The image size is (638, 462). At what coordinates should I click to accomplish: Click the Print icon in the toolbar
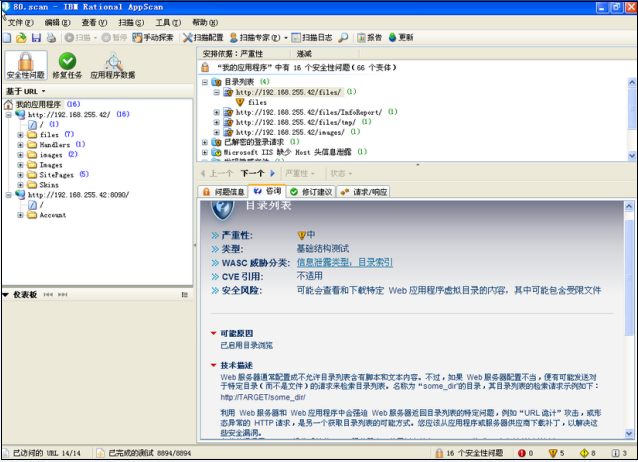pos(51,37)
